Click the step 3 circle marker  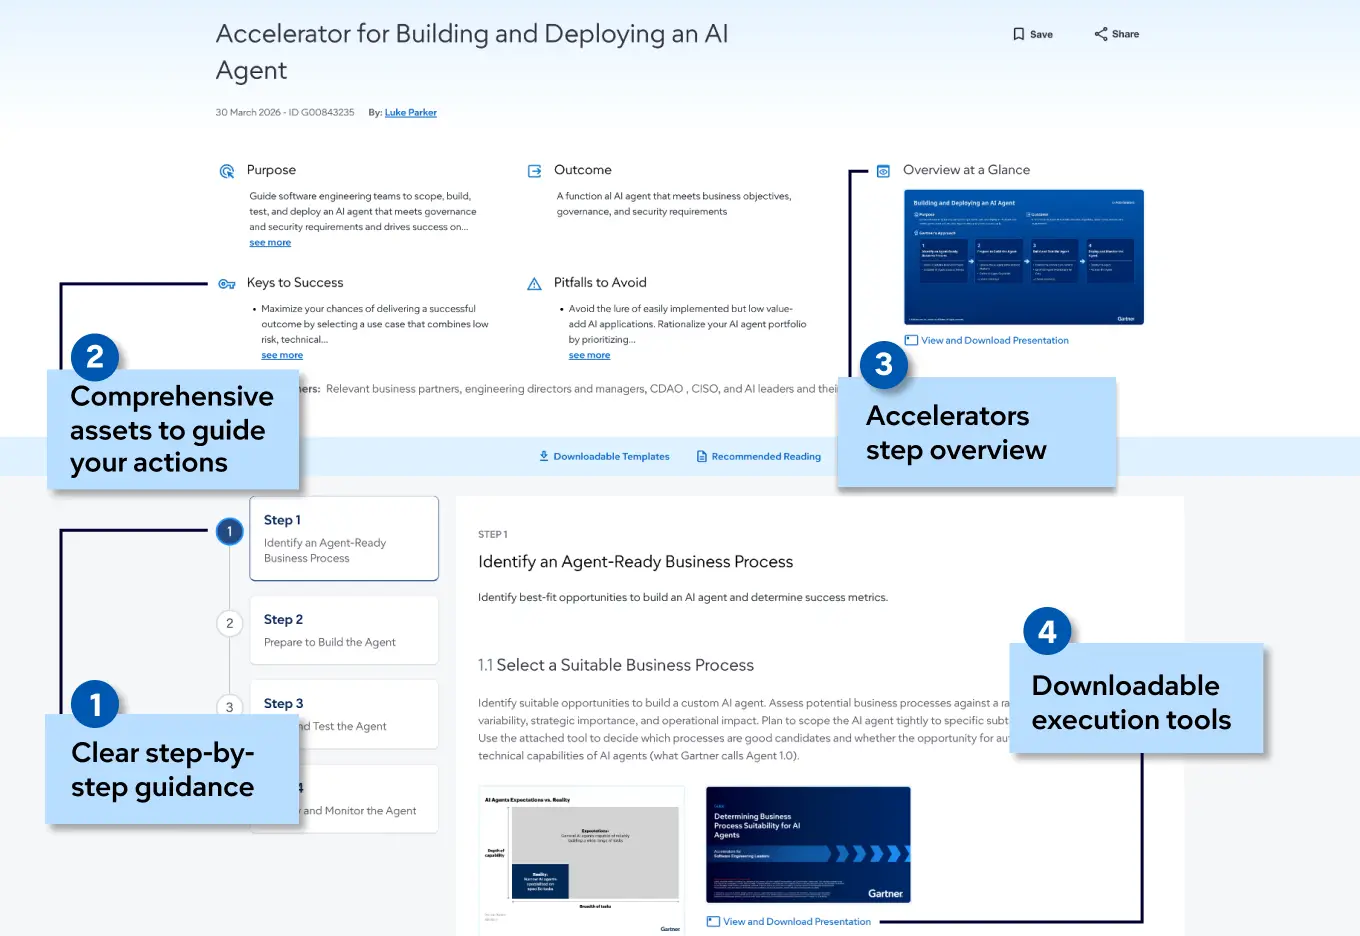[x=230, y=707]
